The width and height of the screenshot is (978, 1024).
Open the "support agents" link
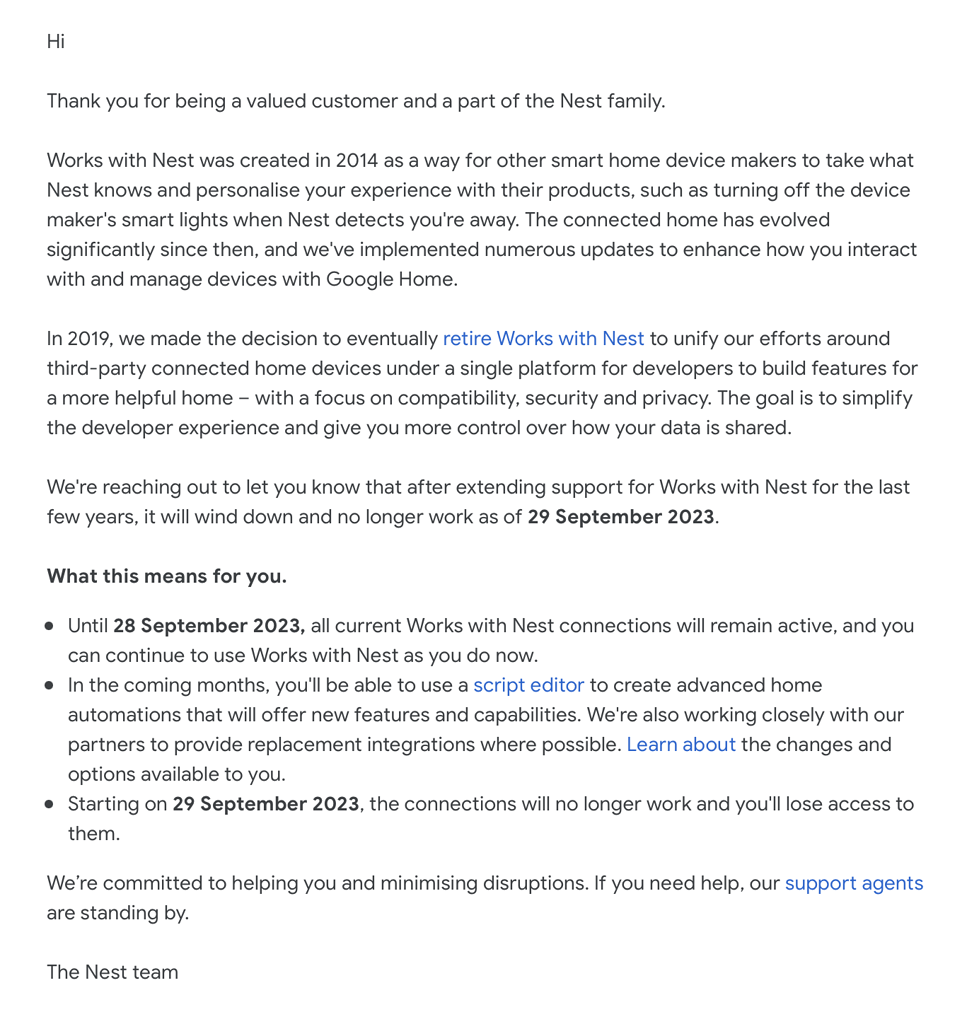click(x=854, y=883)
